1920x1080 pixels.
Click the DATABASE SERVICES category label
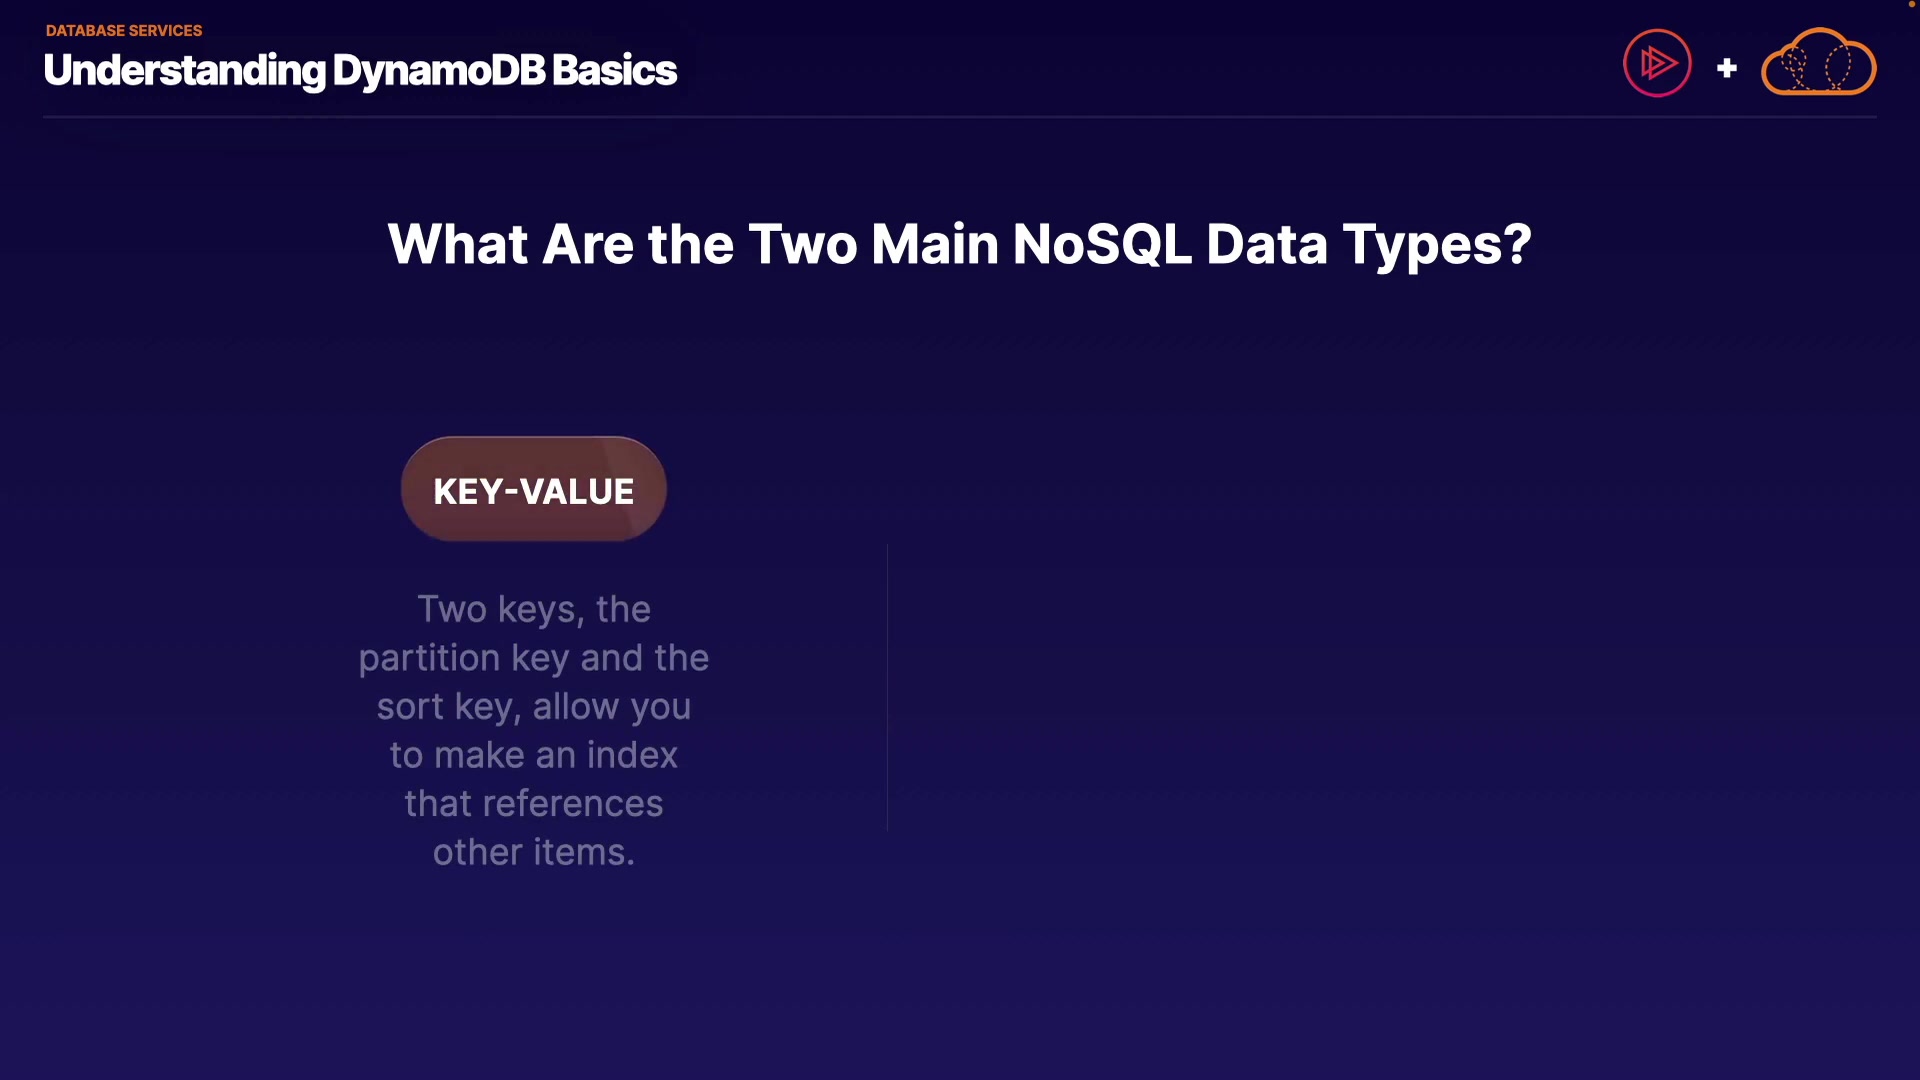(x=124, y=31)
